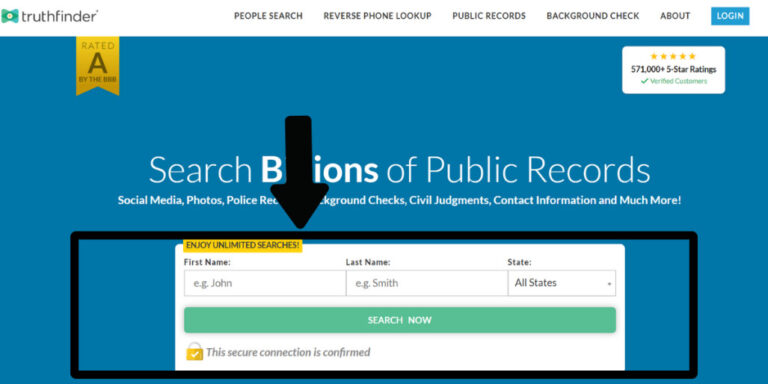Click the Login button
Screen dimensions: 768x384
730,16
